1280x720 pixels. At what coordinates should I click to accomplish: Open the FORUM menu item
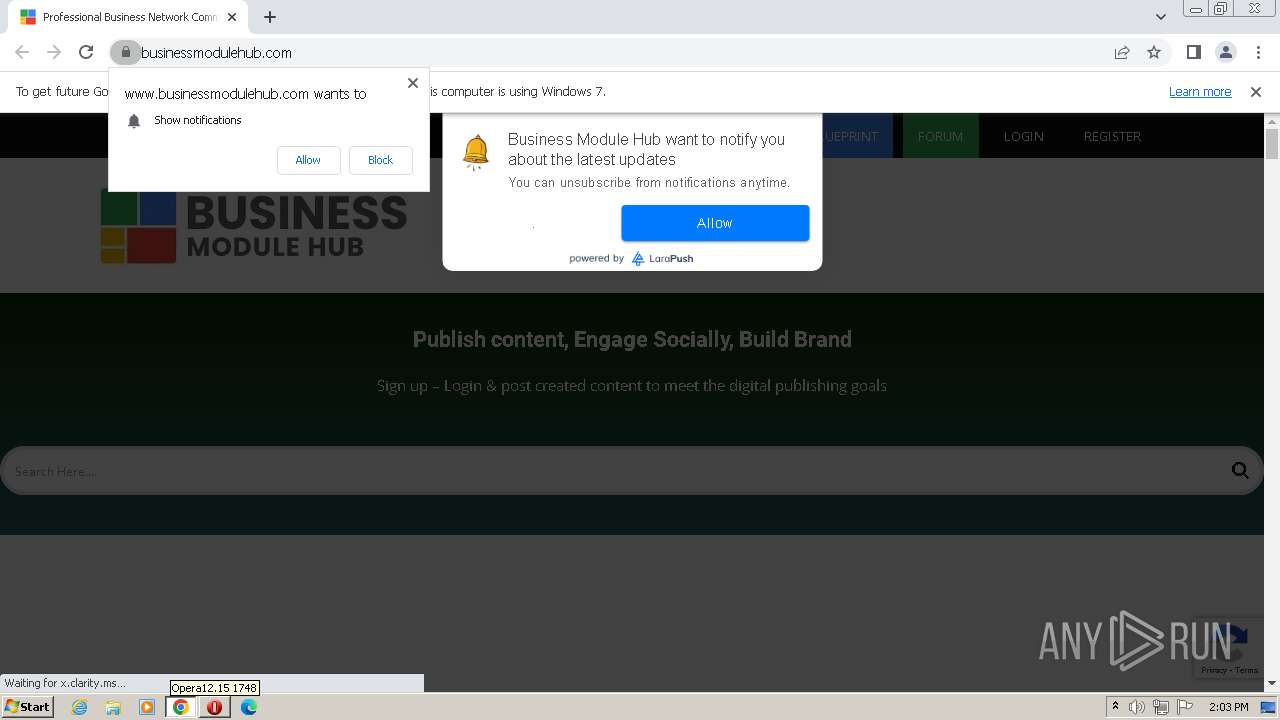click(x=940, y=136)
